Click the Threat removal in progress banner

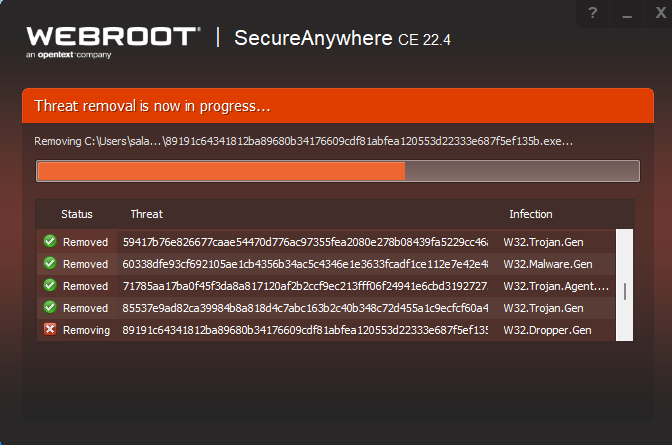pos(338,105)
